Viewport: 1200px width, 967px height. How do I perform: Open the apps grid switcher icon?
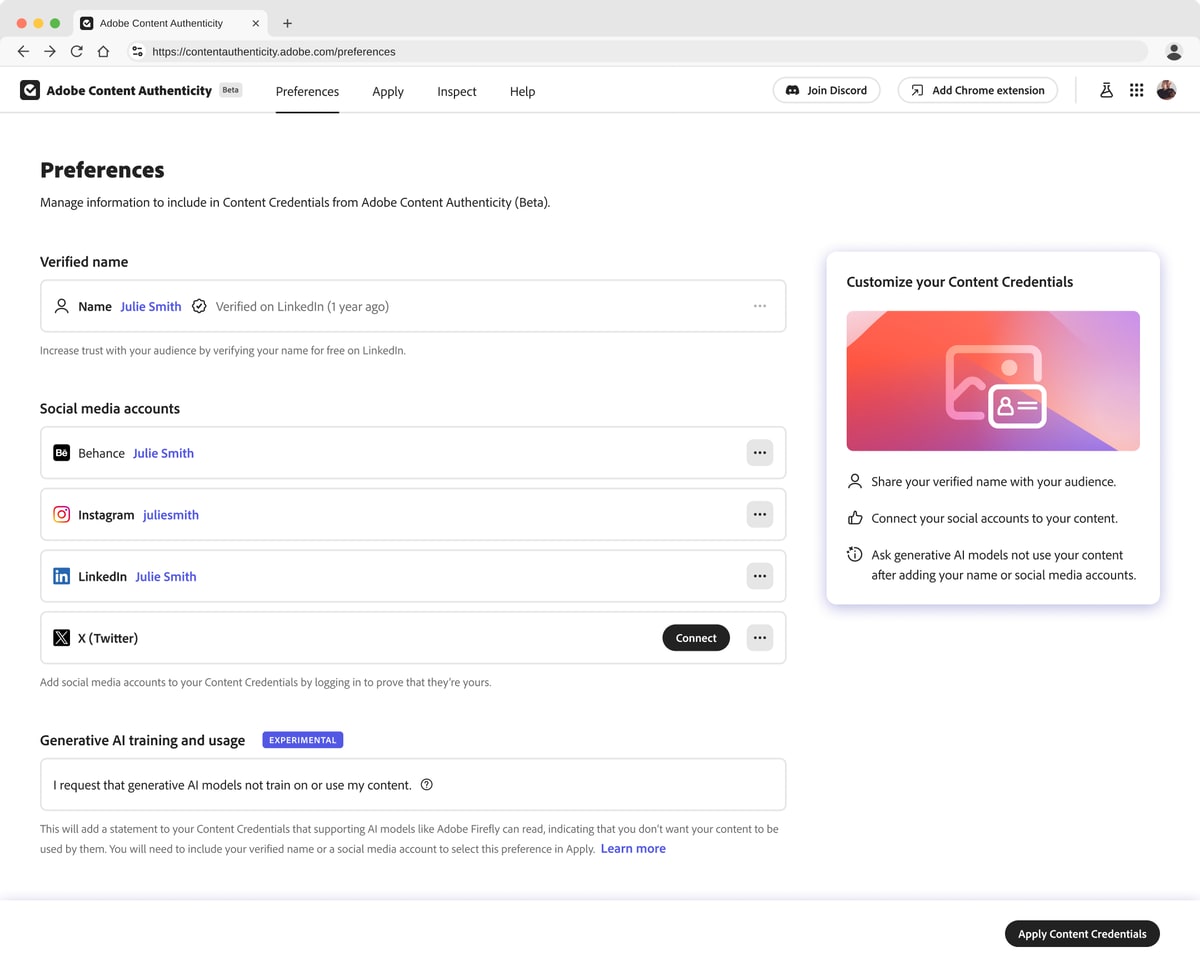tap(1136, 90)
